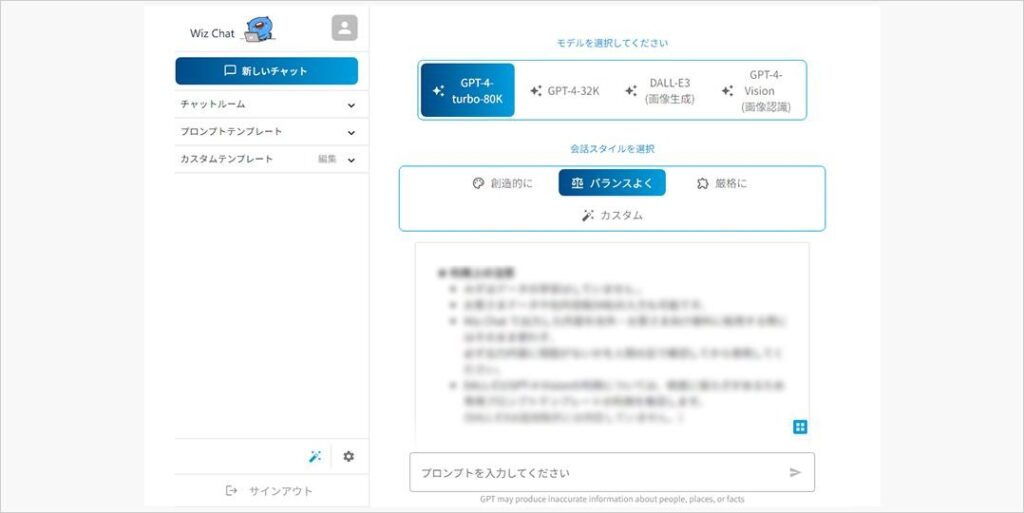Click the magic wand icon in sidebar
1024x513 pixels.
click(314, 456)
